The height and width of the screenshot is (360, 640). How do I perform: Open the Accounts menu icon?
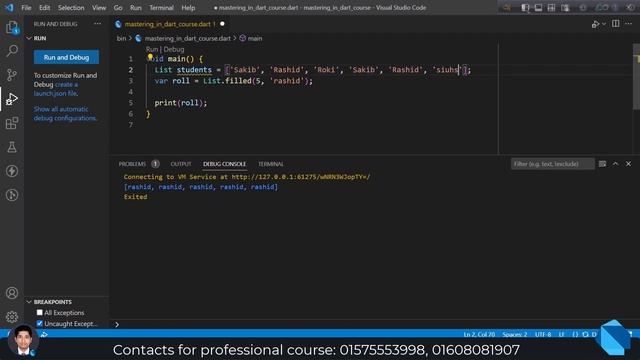point(12,293)
